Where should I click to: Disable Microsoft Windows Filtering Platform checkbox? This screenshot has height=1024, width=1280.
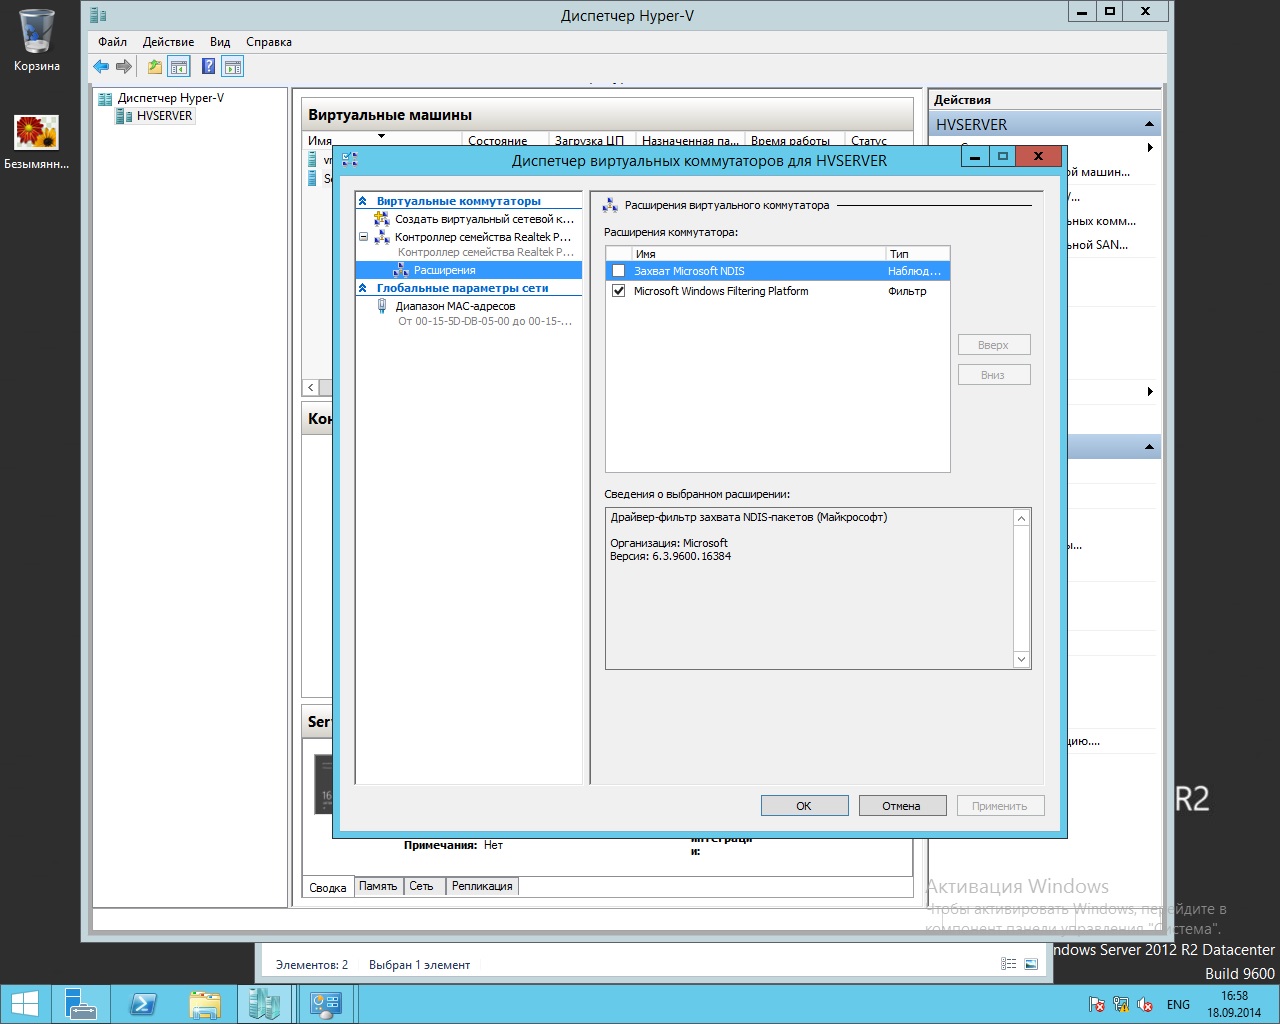pos(619,291)
